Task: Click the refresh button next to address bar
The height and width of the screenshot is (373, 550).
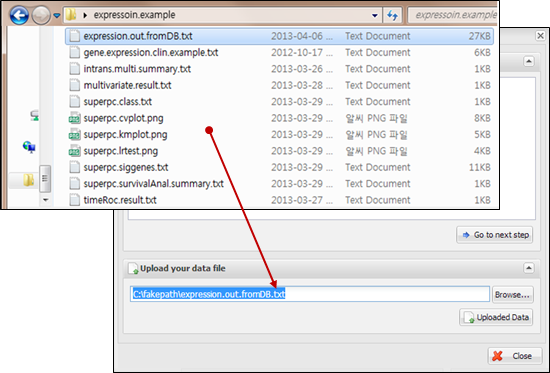Action: [x=392, y=15]
